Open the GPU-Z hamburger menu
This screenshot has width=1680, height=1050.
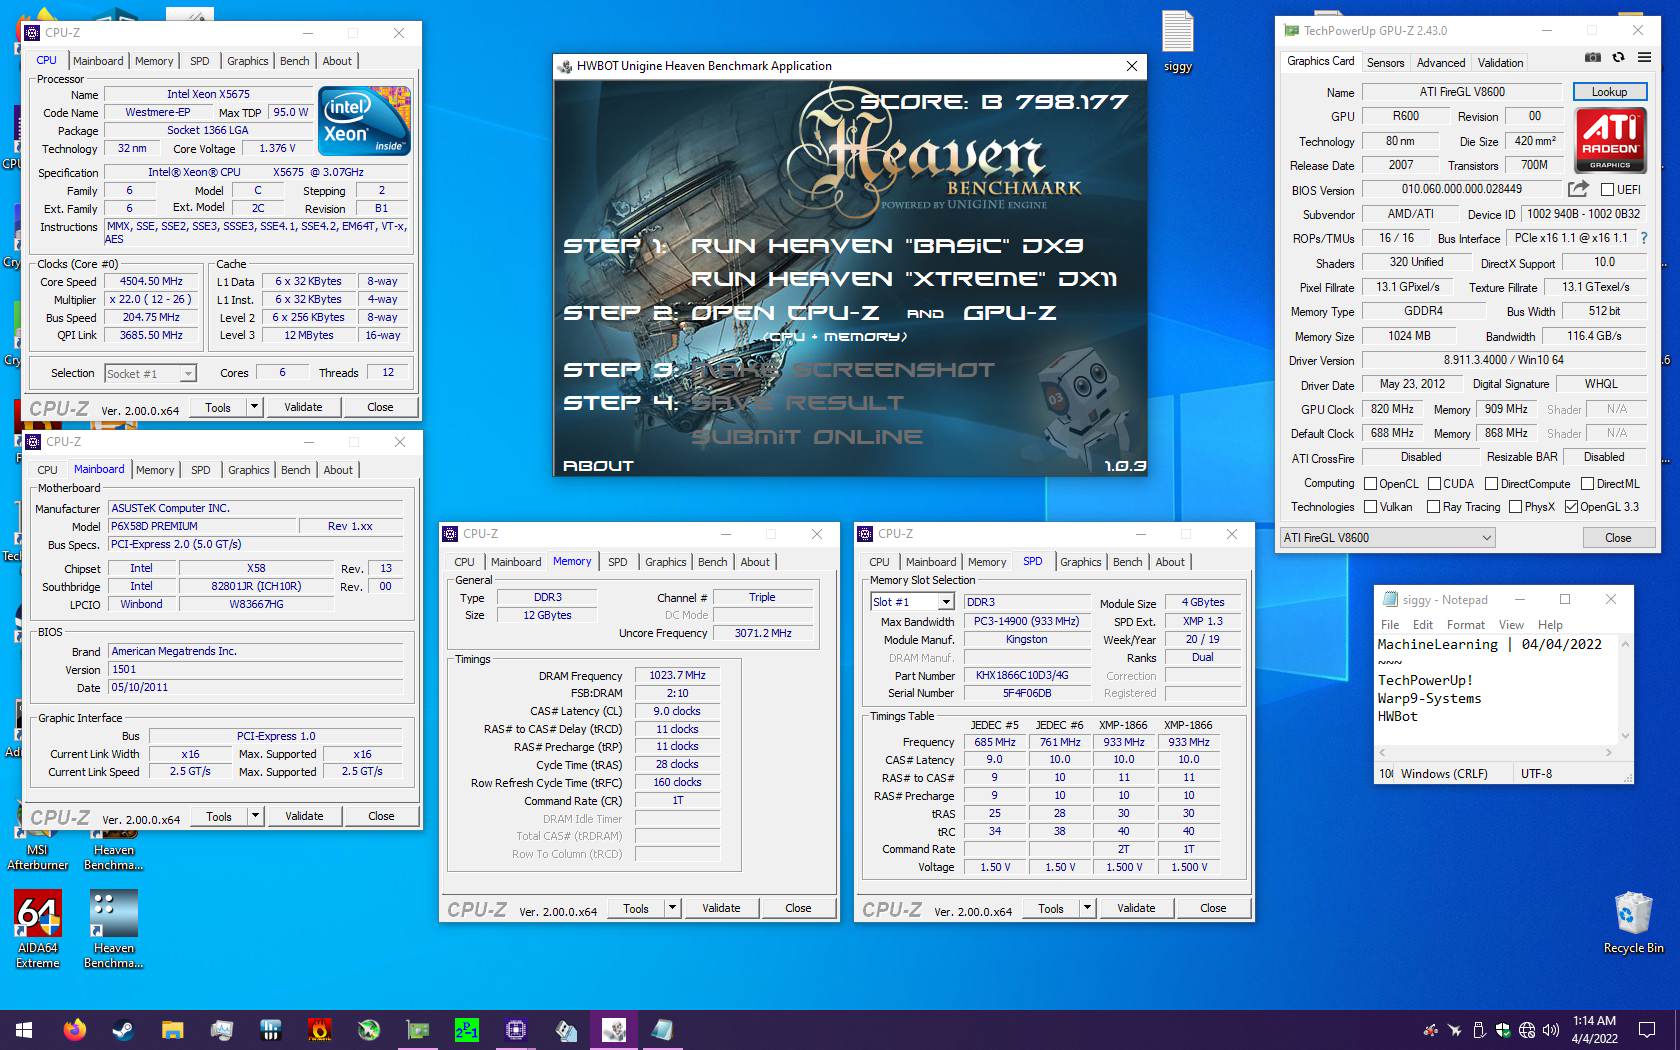pos(1644,57)
